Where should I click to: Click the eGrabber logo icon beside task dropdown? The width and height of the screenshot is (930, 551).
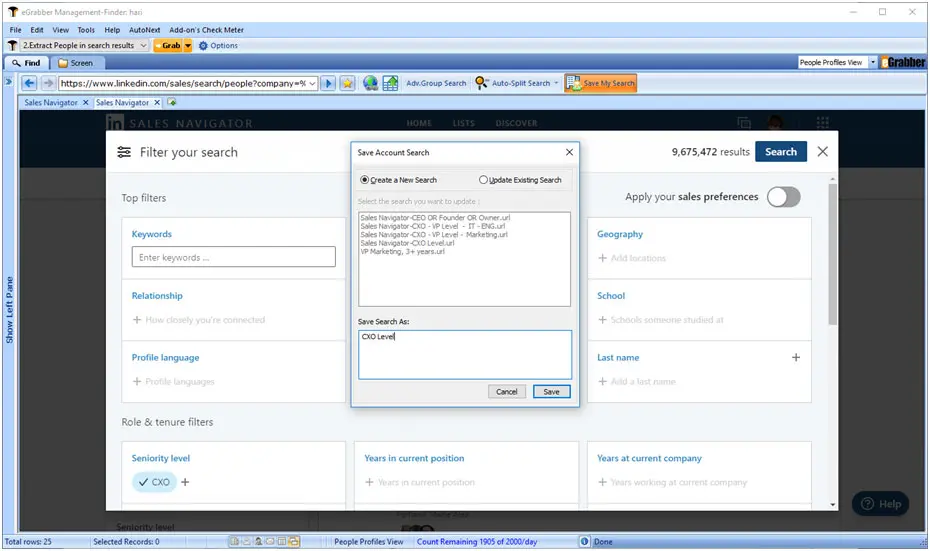[x=12, y=46]
